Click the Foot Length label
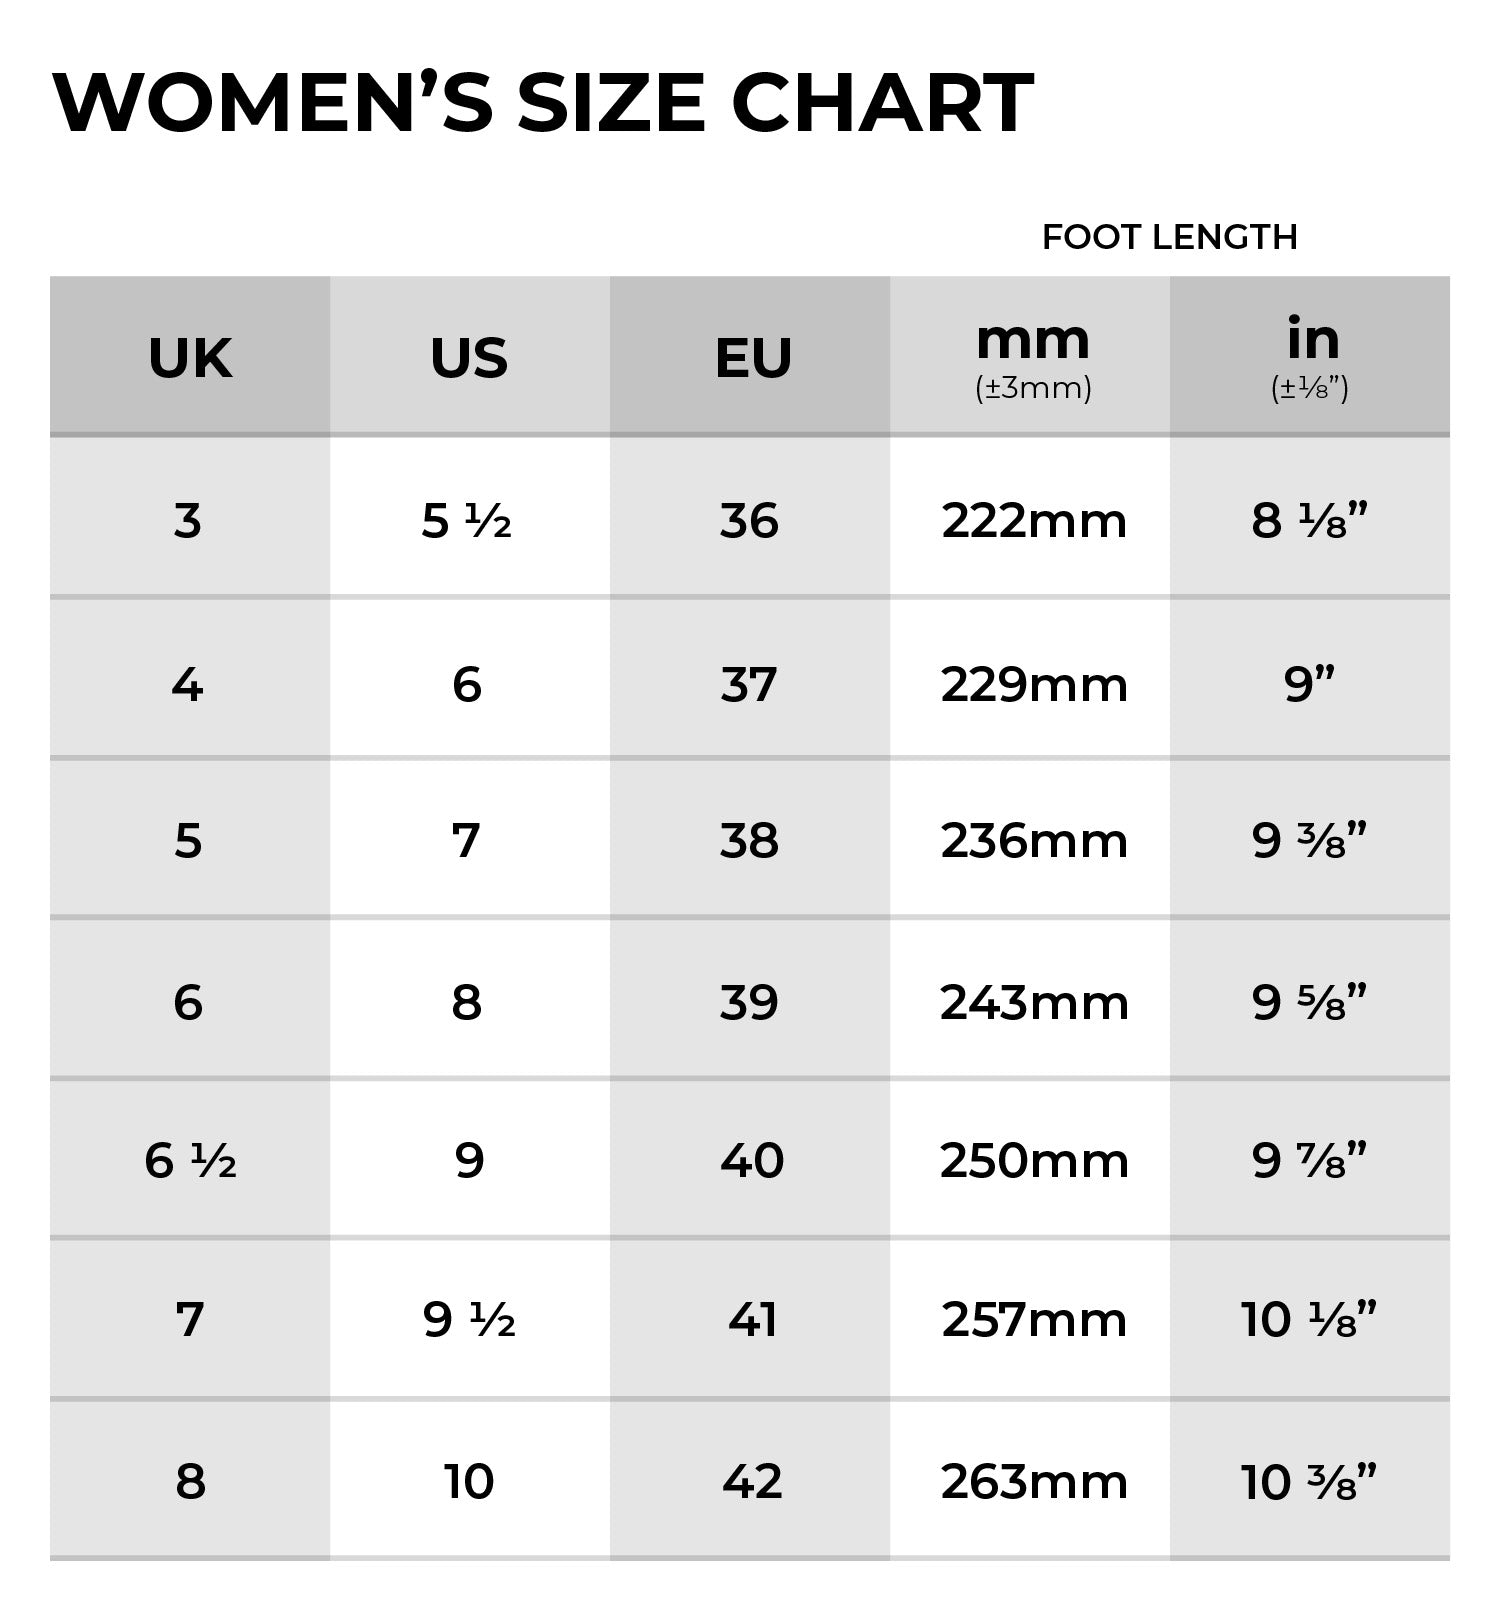1500x1611 pixels. click(x=1169, y=237)
